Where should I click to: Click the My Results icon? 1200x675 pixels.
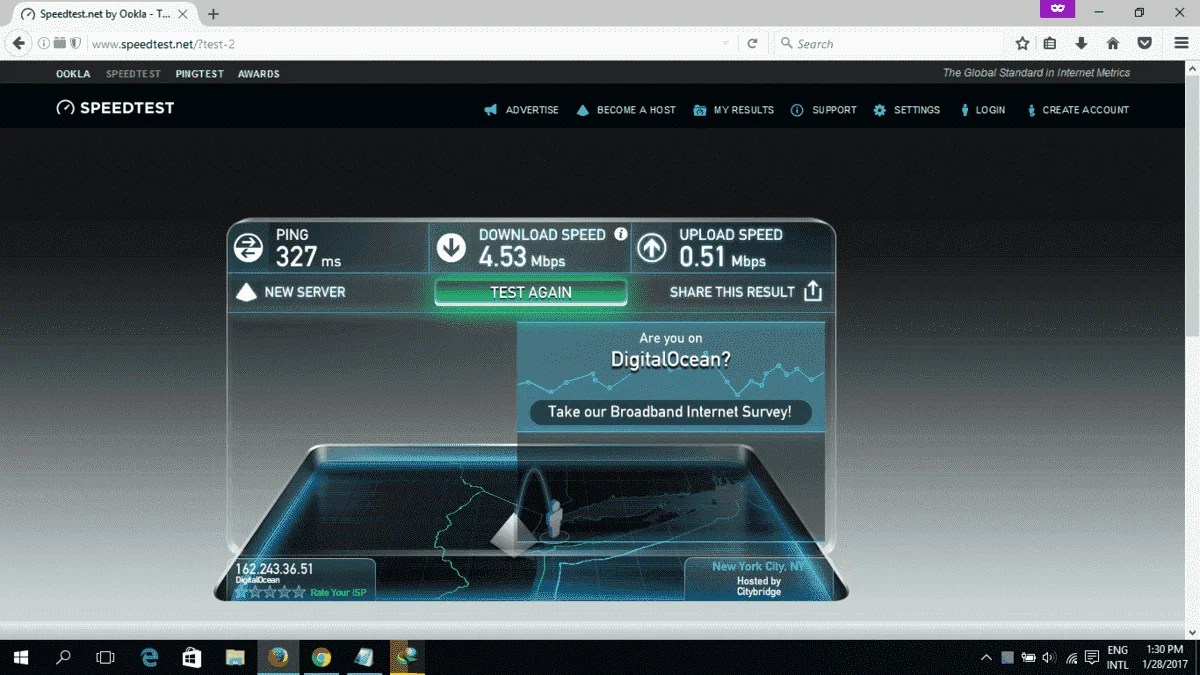(700, 110)
